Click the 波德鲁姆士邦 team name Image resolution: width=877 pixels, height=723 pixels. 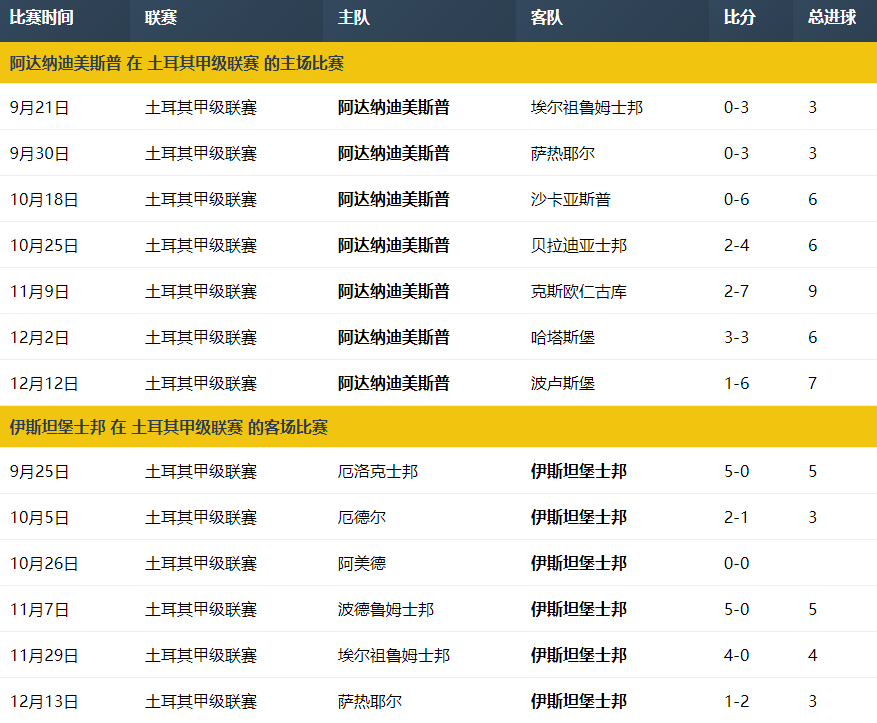point(385,609)
